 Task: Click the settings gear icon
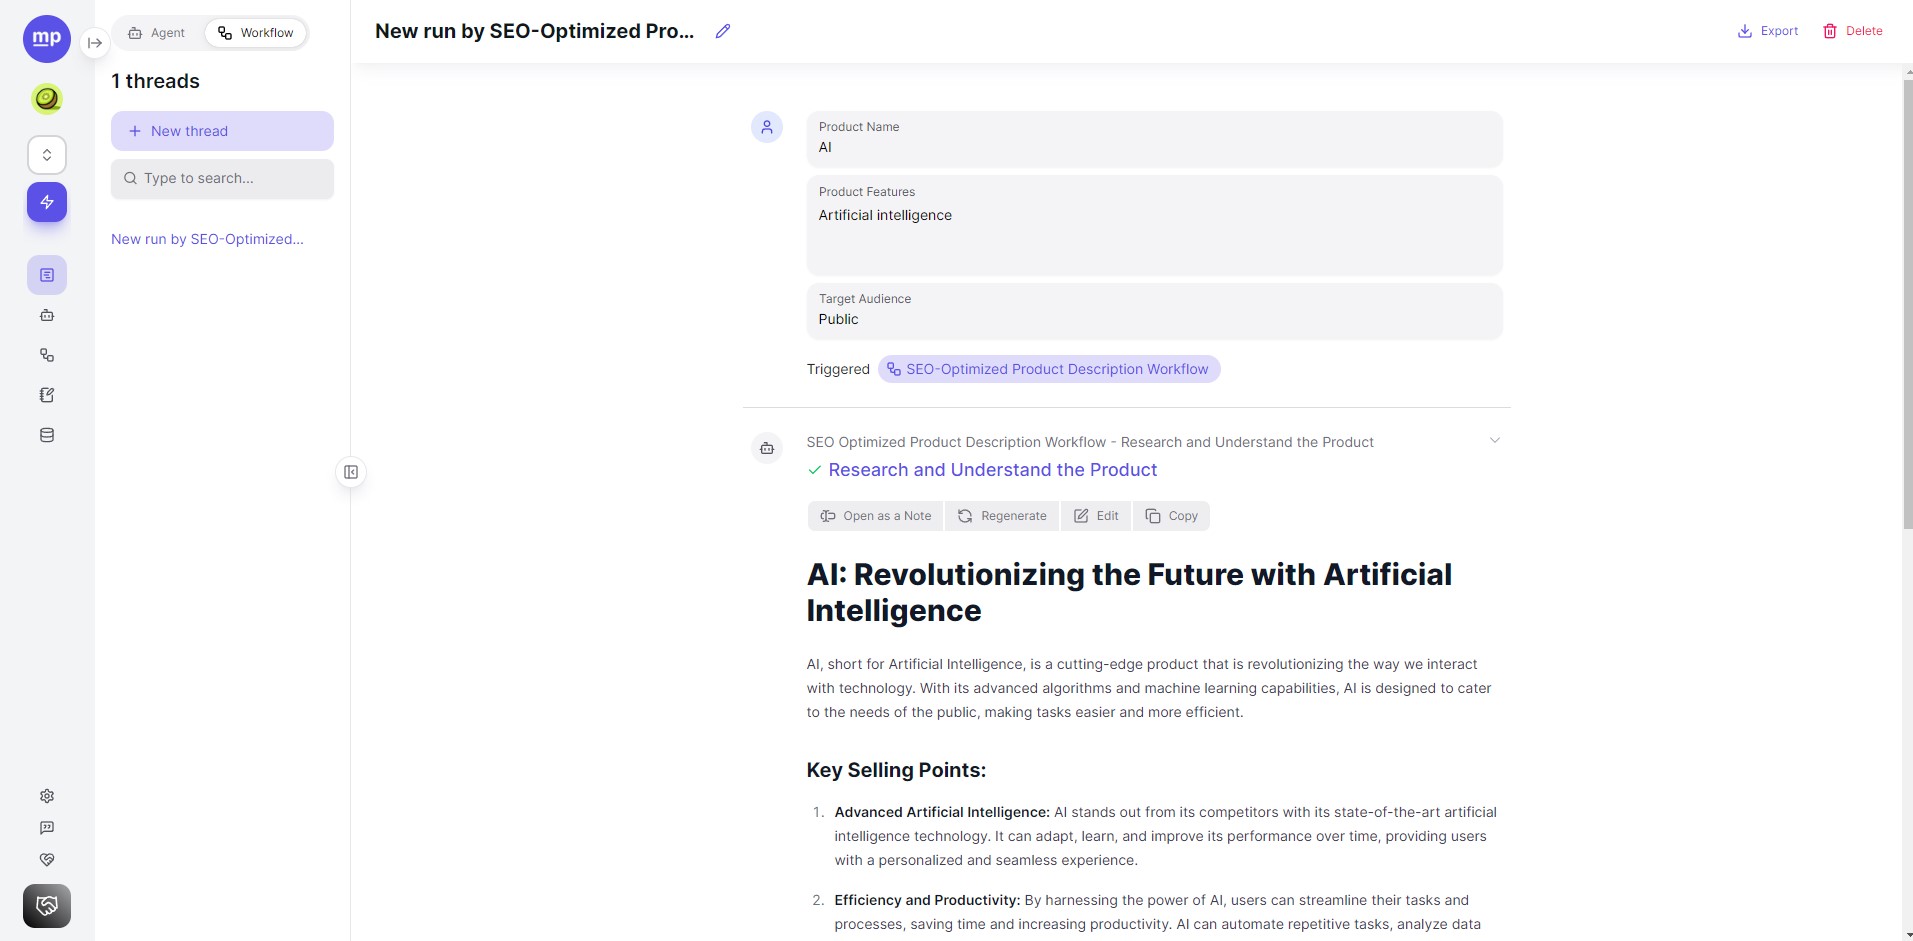(x=47, y=796)
